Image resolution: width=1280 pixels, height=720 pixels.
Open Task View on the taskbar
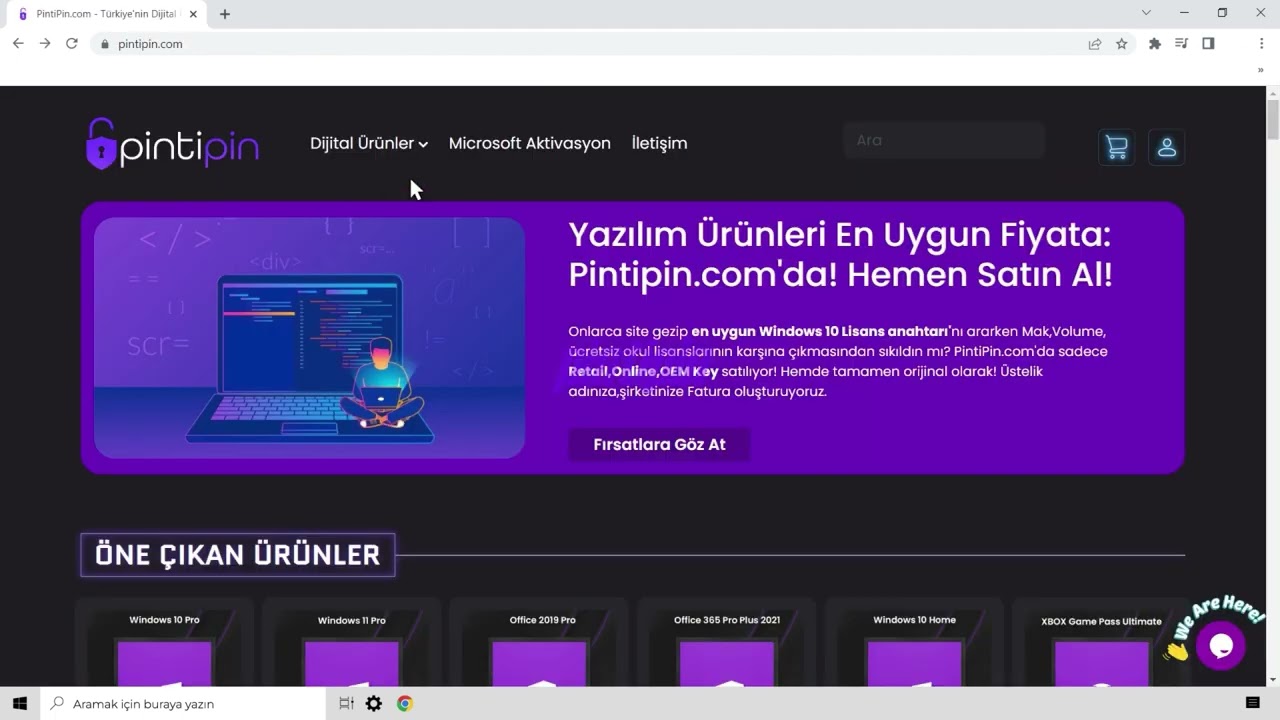[346, 703]
